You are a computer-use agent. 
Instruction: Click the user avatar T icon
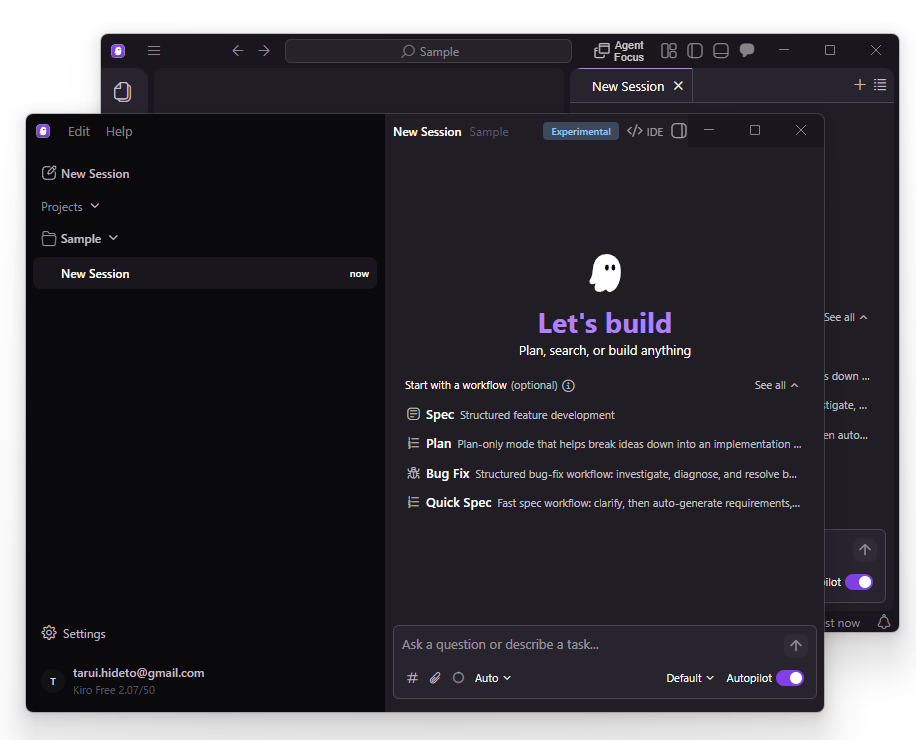click(53, 681)
